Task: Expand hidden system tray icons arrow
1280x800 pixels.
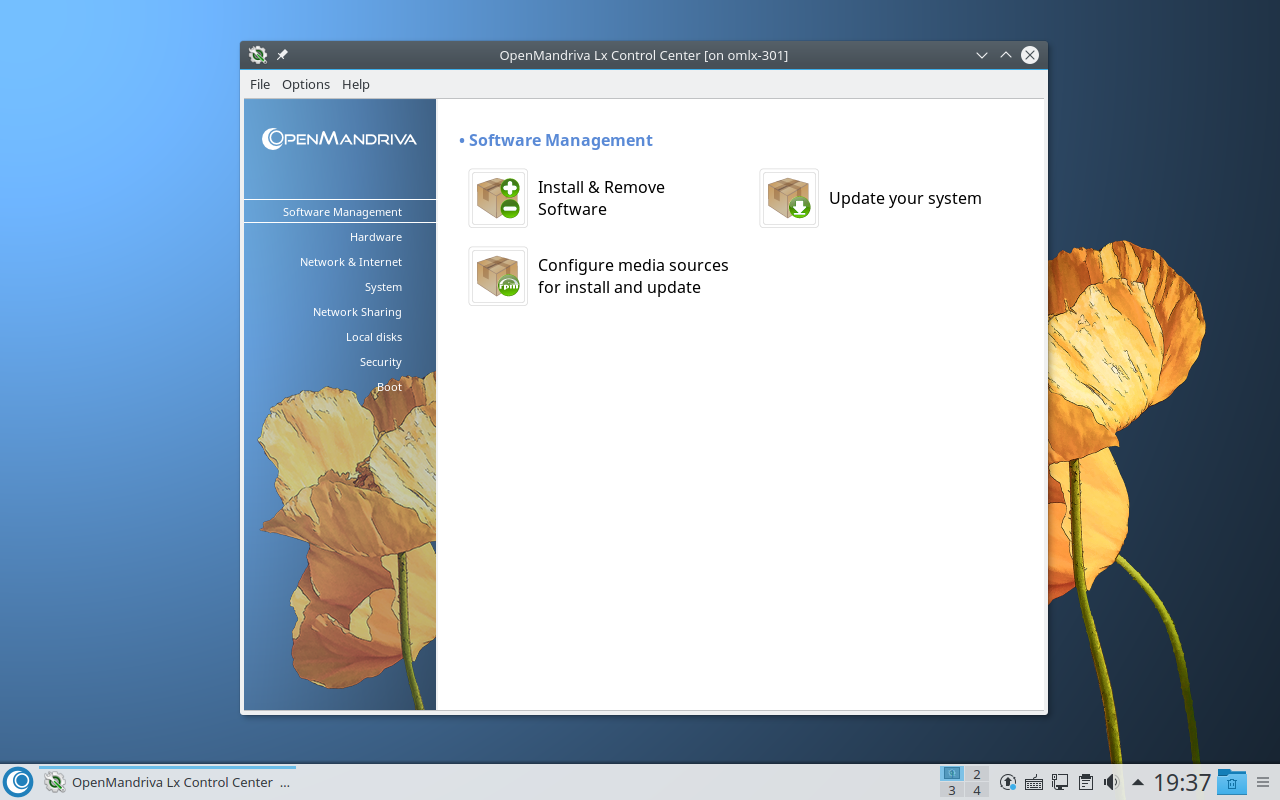Action: pos(1137,782)
